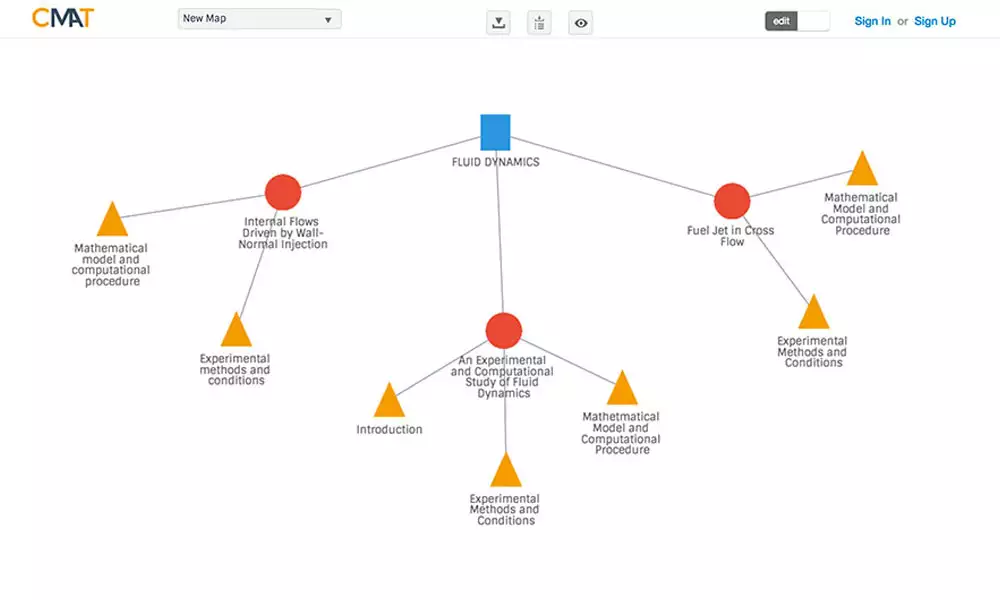Image resolution: width=1000 pixels, height=600 pixels.
Task: Click the Sign Up link
Action: click(x=934, y=21)
